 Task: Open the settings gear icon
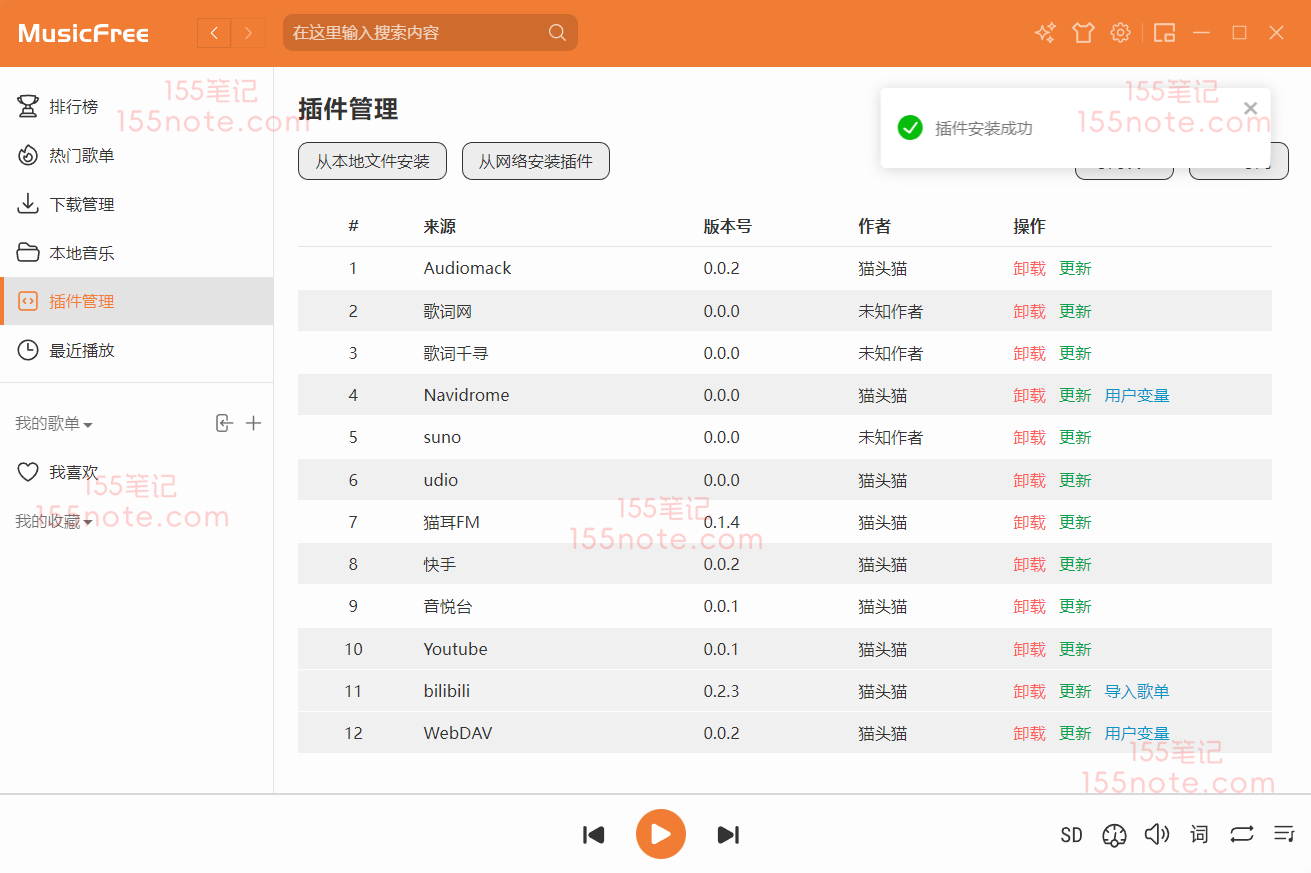pos(1120,33)
